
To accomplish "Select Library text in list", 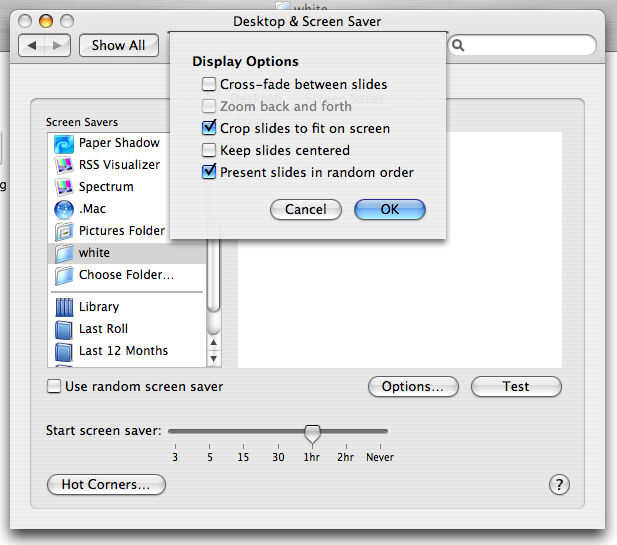I will point(99,307).
